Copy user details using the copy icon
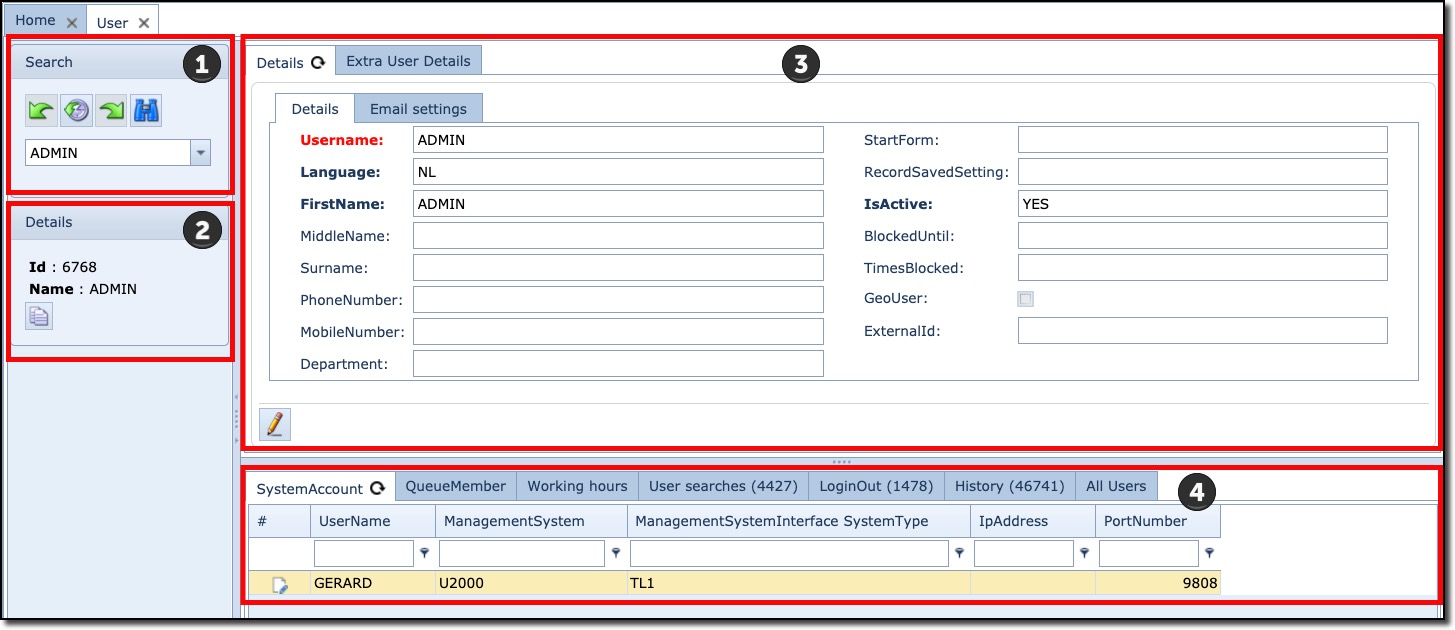This screenshot has width=1455, height=630. pyautogui.click(x=38, y=316)
